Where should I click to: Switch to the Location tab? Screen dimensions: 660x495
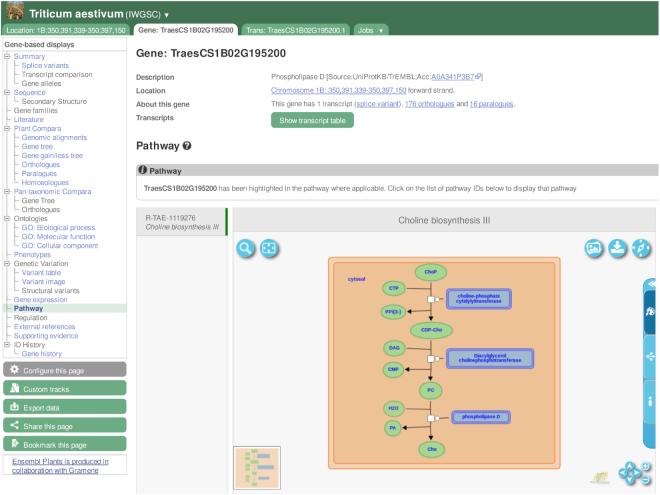(x=65, y=31)
